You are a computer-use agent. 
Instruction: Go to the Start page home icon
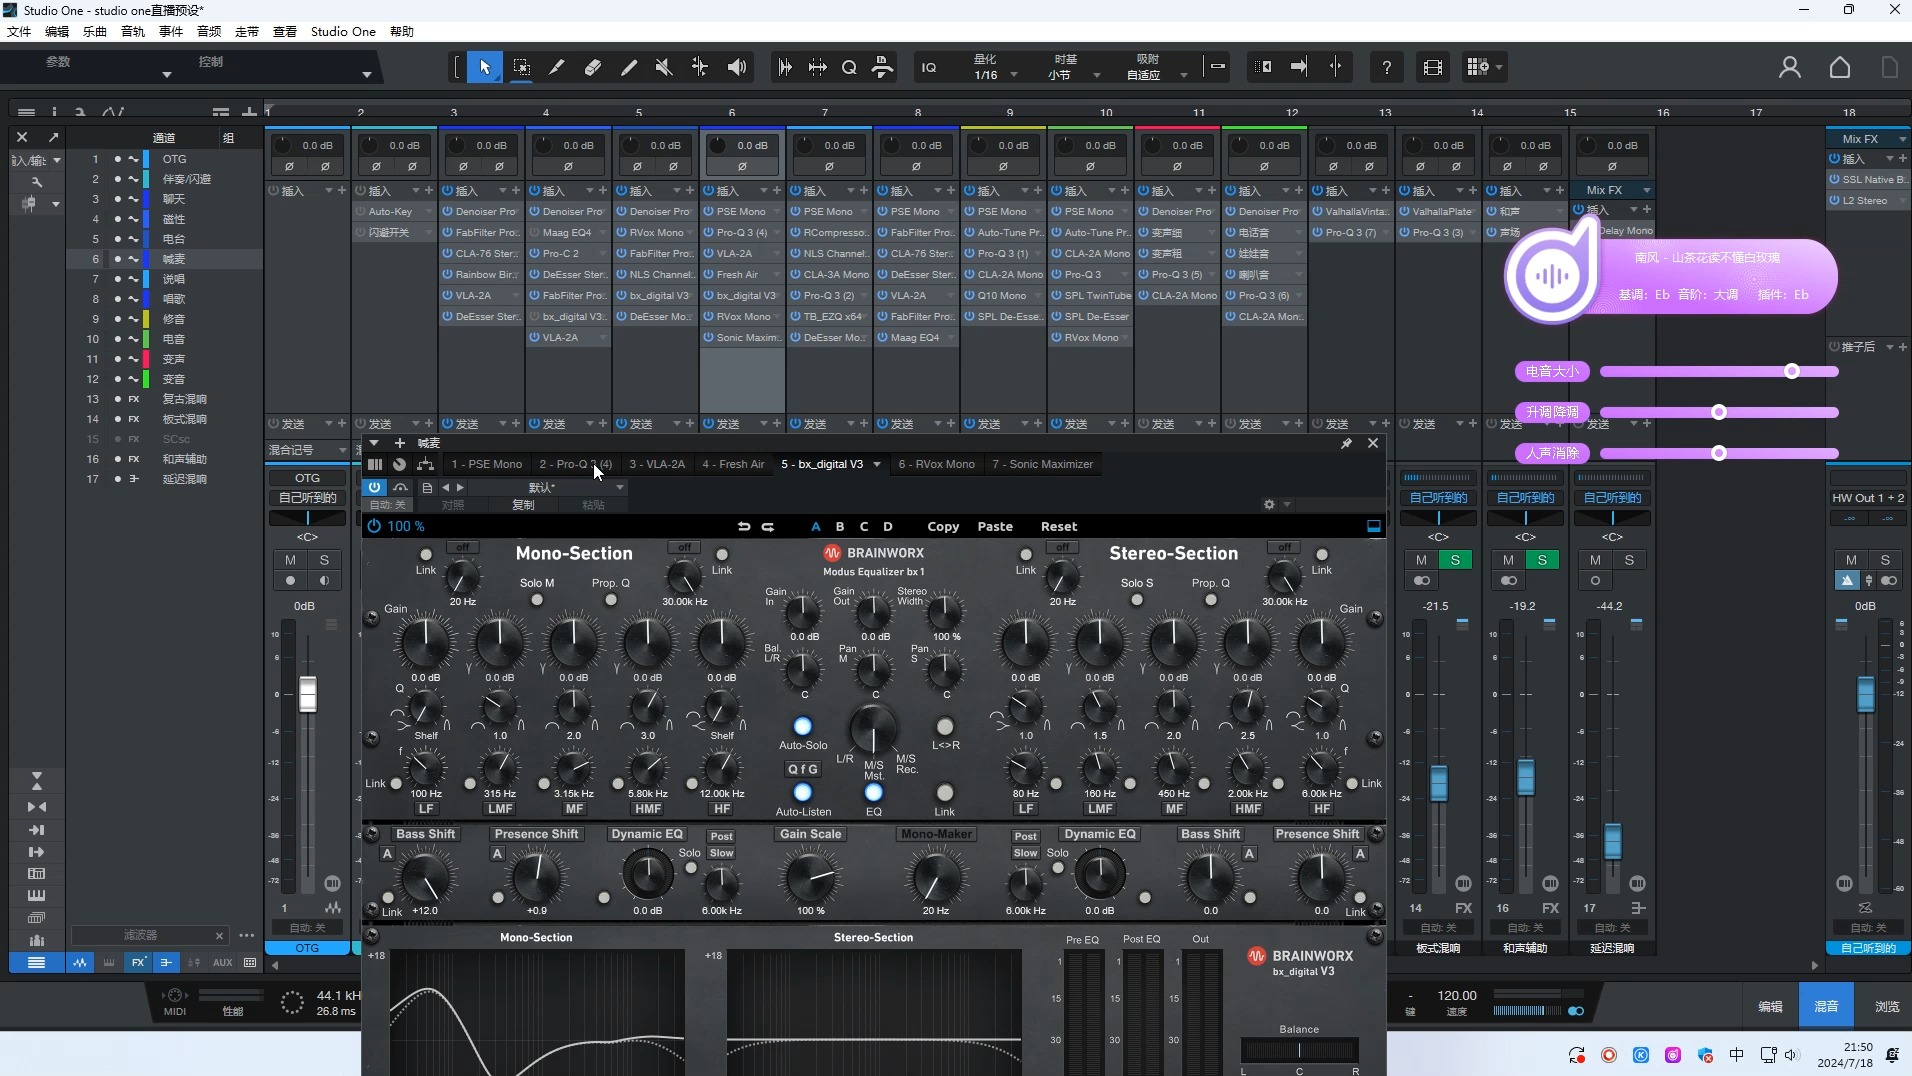click(1840, 67)
